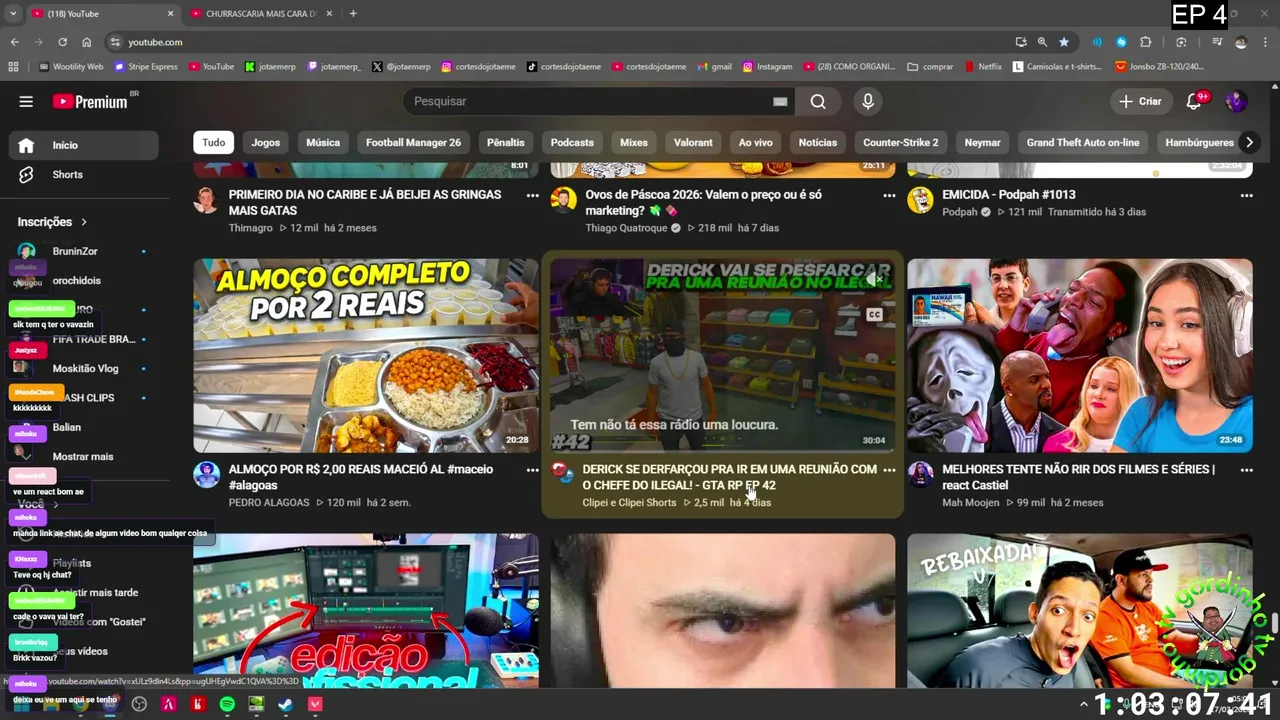Select the Música filter chip
This screenshot has width=1280, height=720.
pyautogui.click(x=323, y=142)
